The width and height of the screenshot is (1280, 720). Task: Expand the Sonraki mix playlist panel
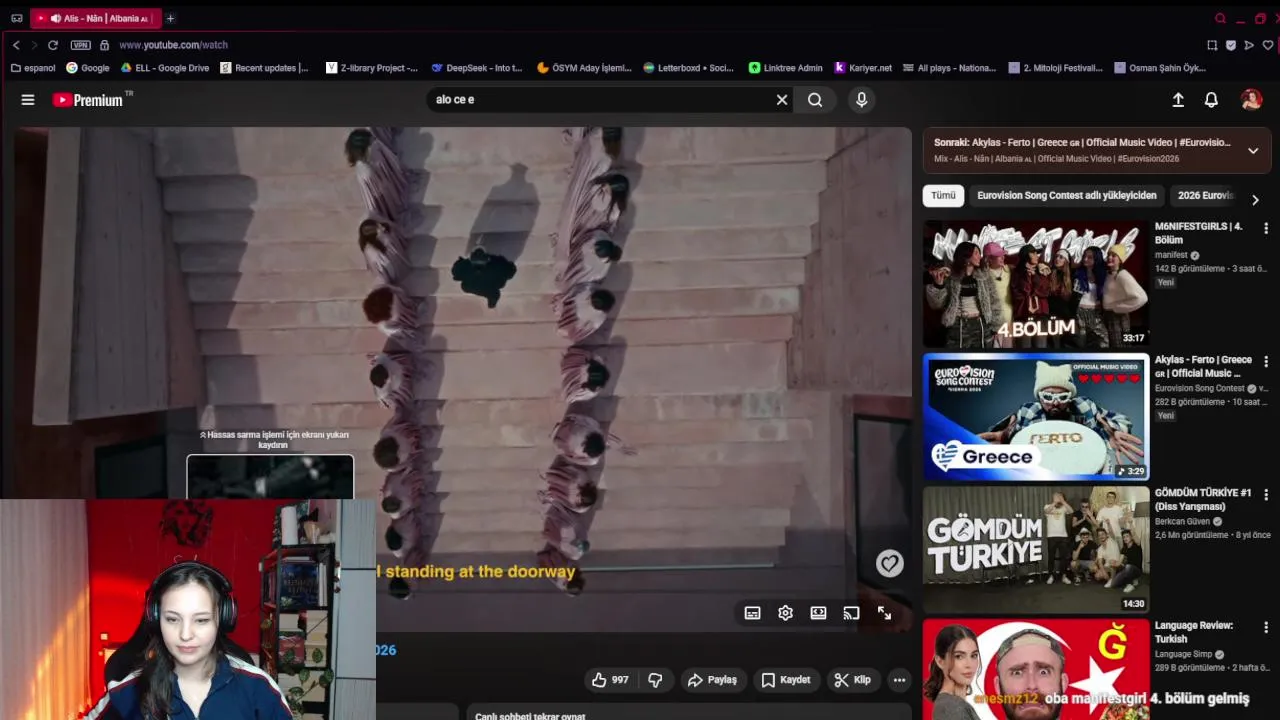(x=1253, y=151)
